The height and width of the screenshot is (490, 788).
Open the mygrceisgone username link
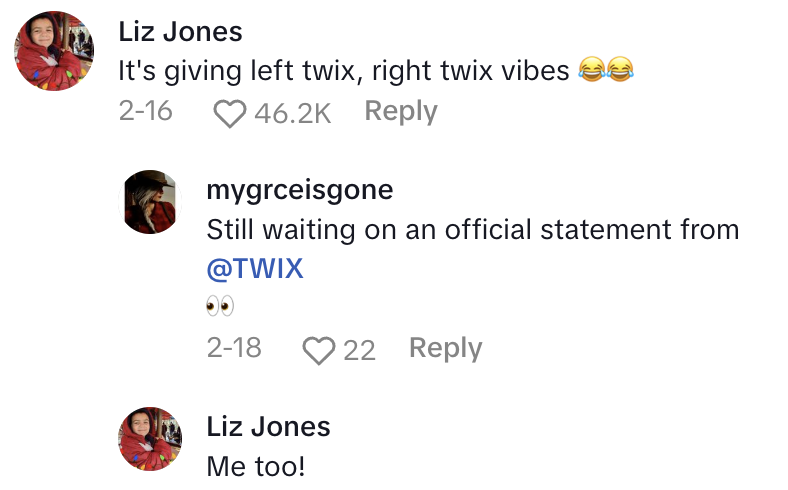(299, 190)
